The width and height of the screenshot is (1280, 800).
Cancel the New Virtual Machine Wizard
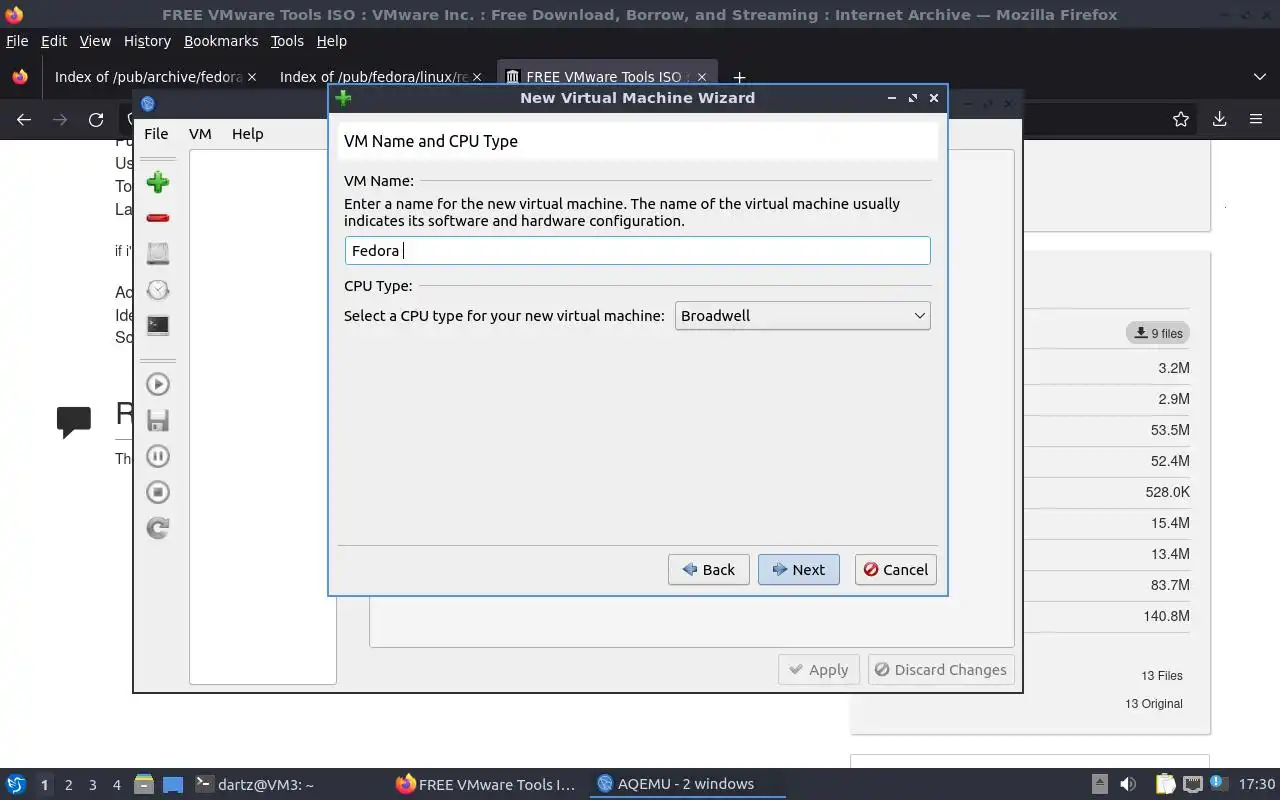pos(895,570)
